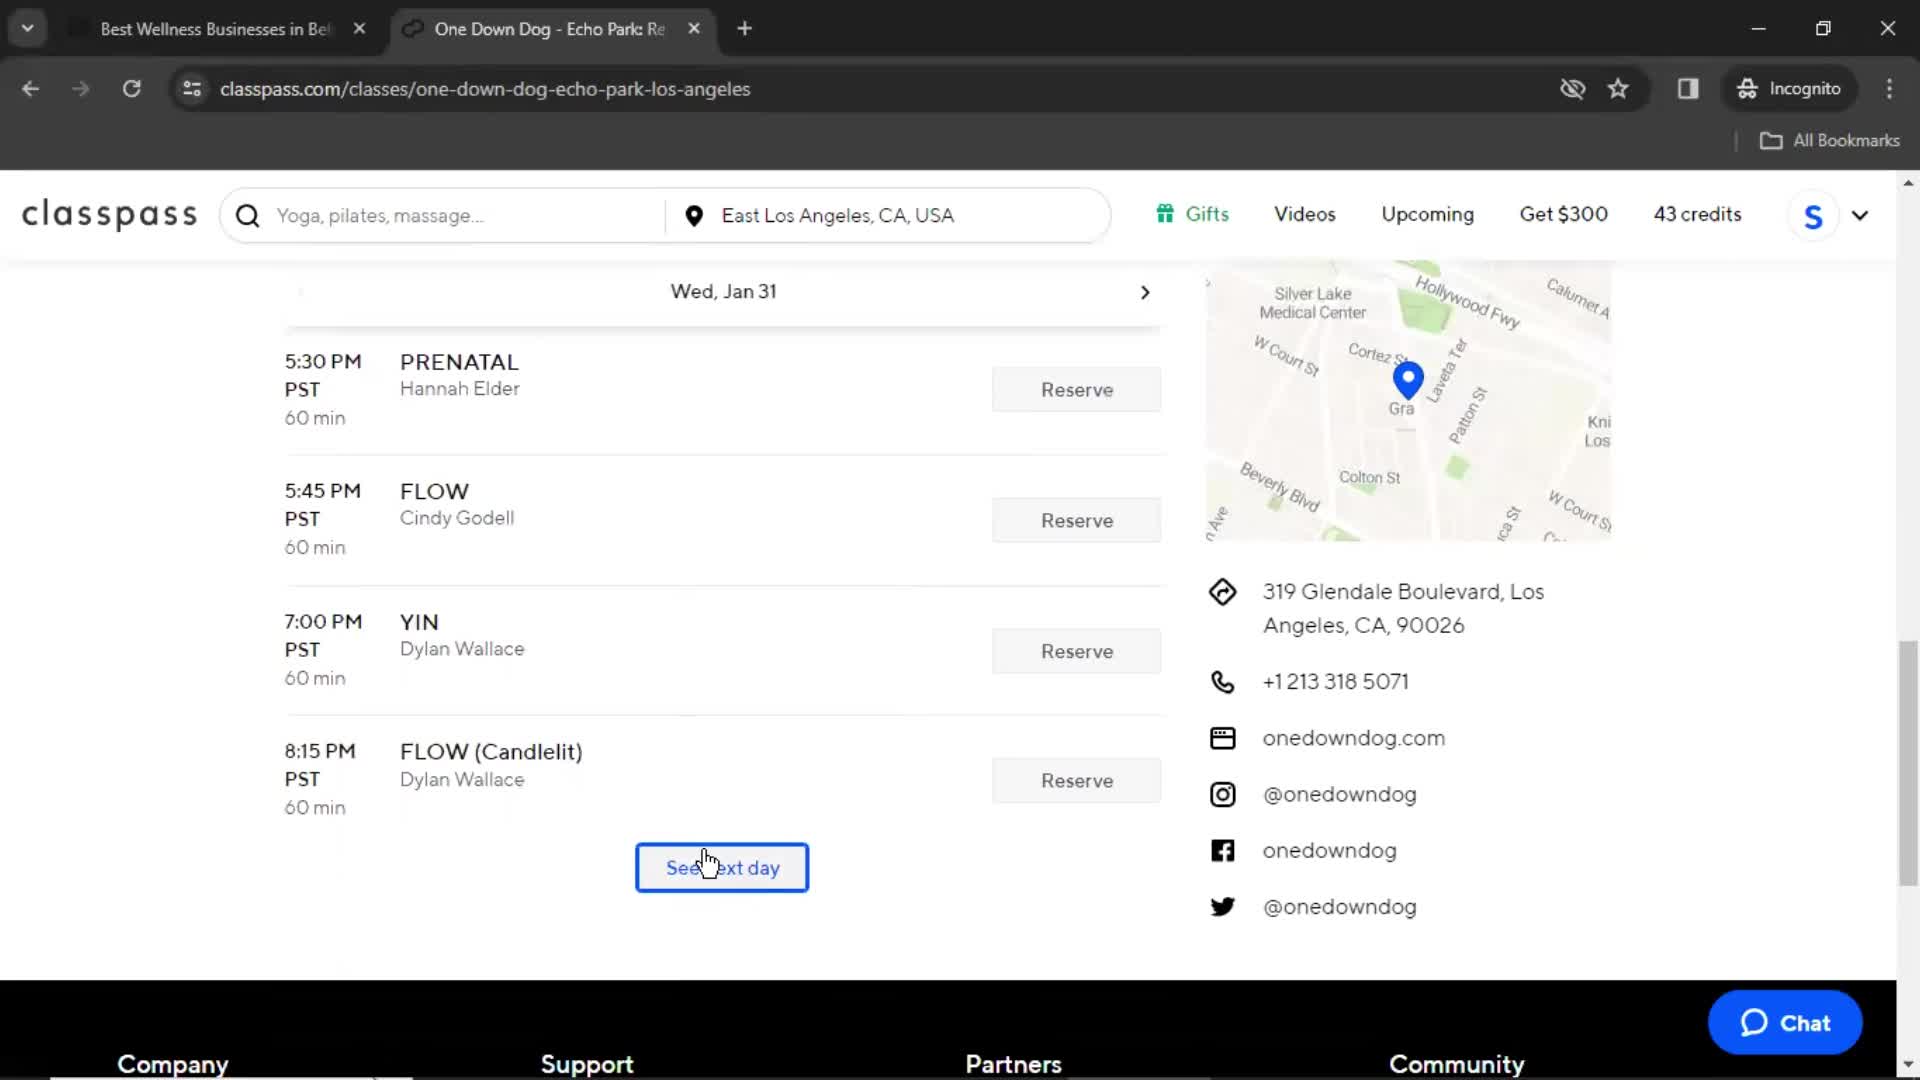This screenshot has height=1080, width=1920.
Task: Toggle the browser side panel
Action: [1688, 89]
